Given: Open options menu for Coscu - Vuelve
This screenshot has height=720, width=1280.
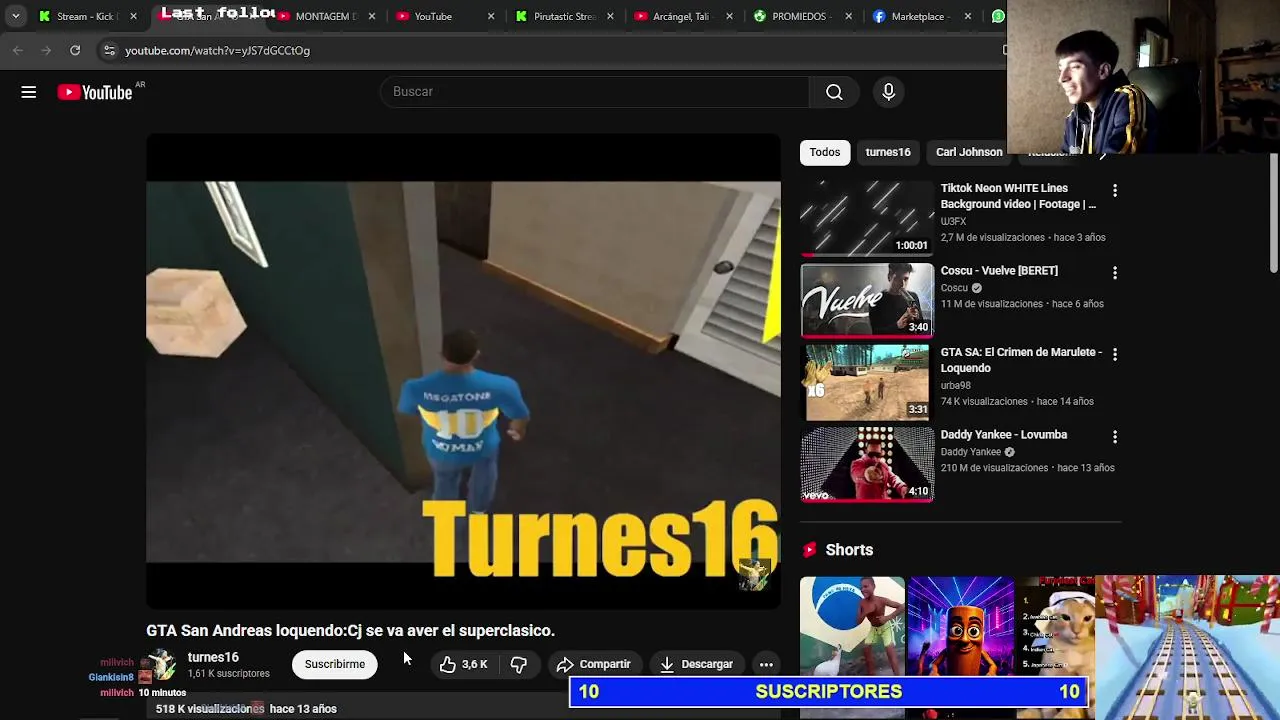Looking at the screenshot, I should pos(1114,272).
